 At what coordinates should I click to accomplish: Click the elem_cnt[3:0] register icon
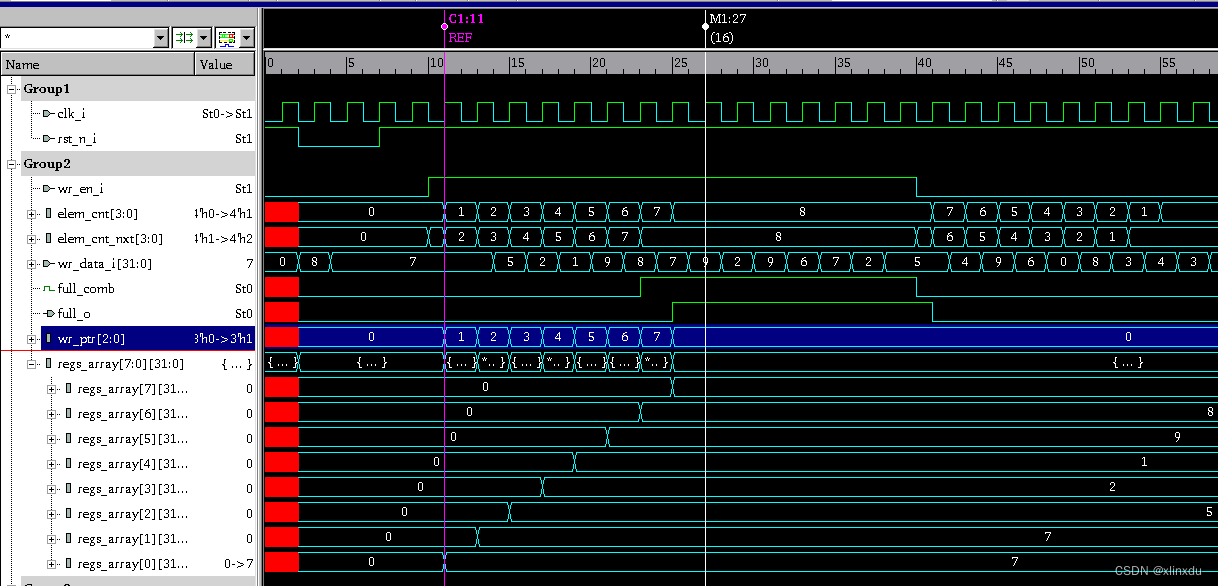[49, 214]
